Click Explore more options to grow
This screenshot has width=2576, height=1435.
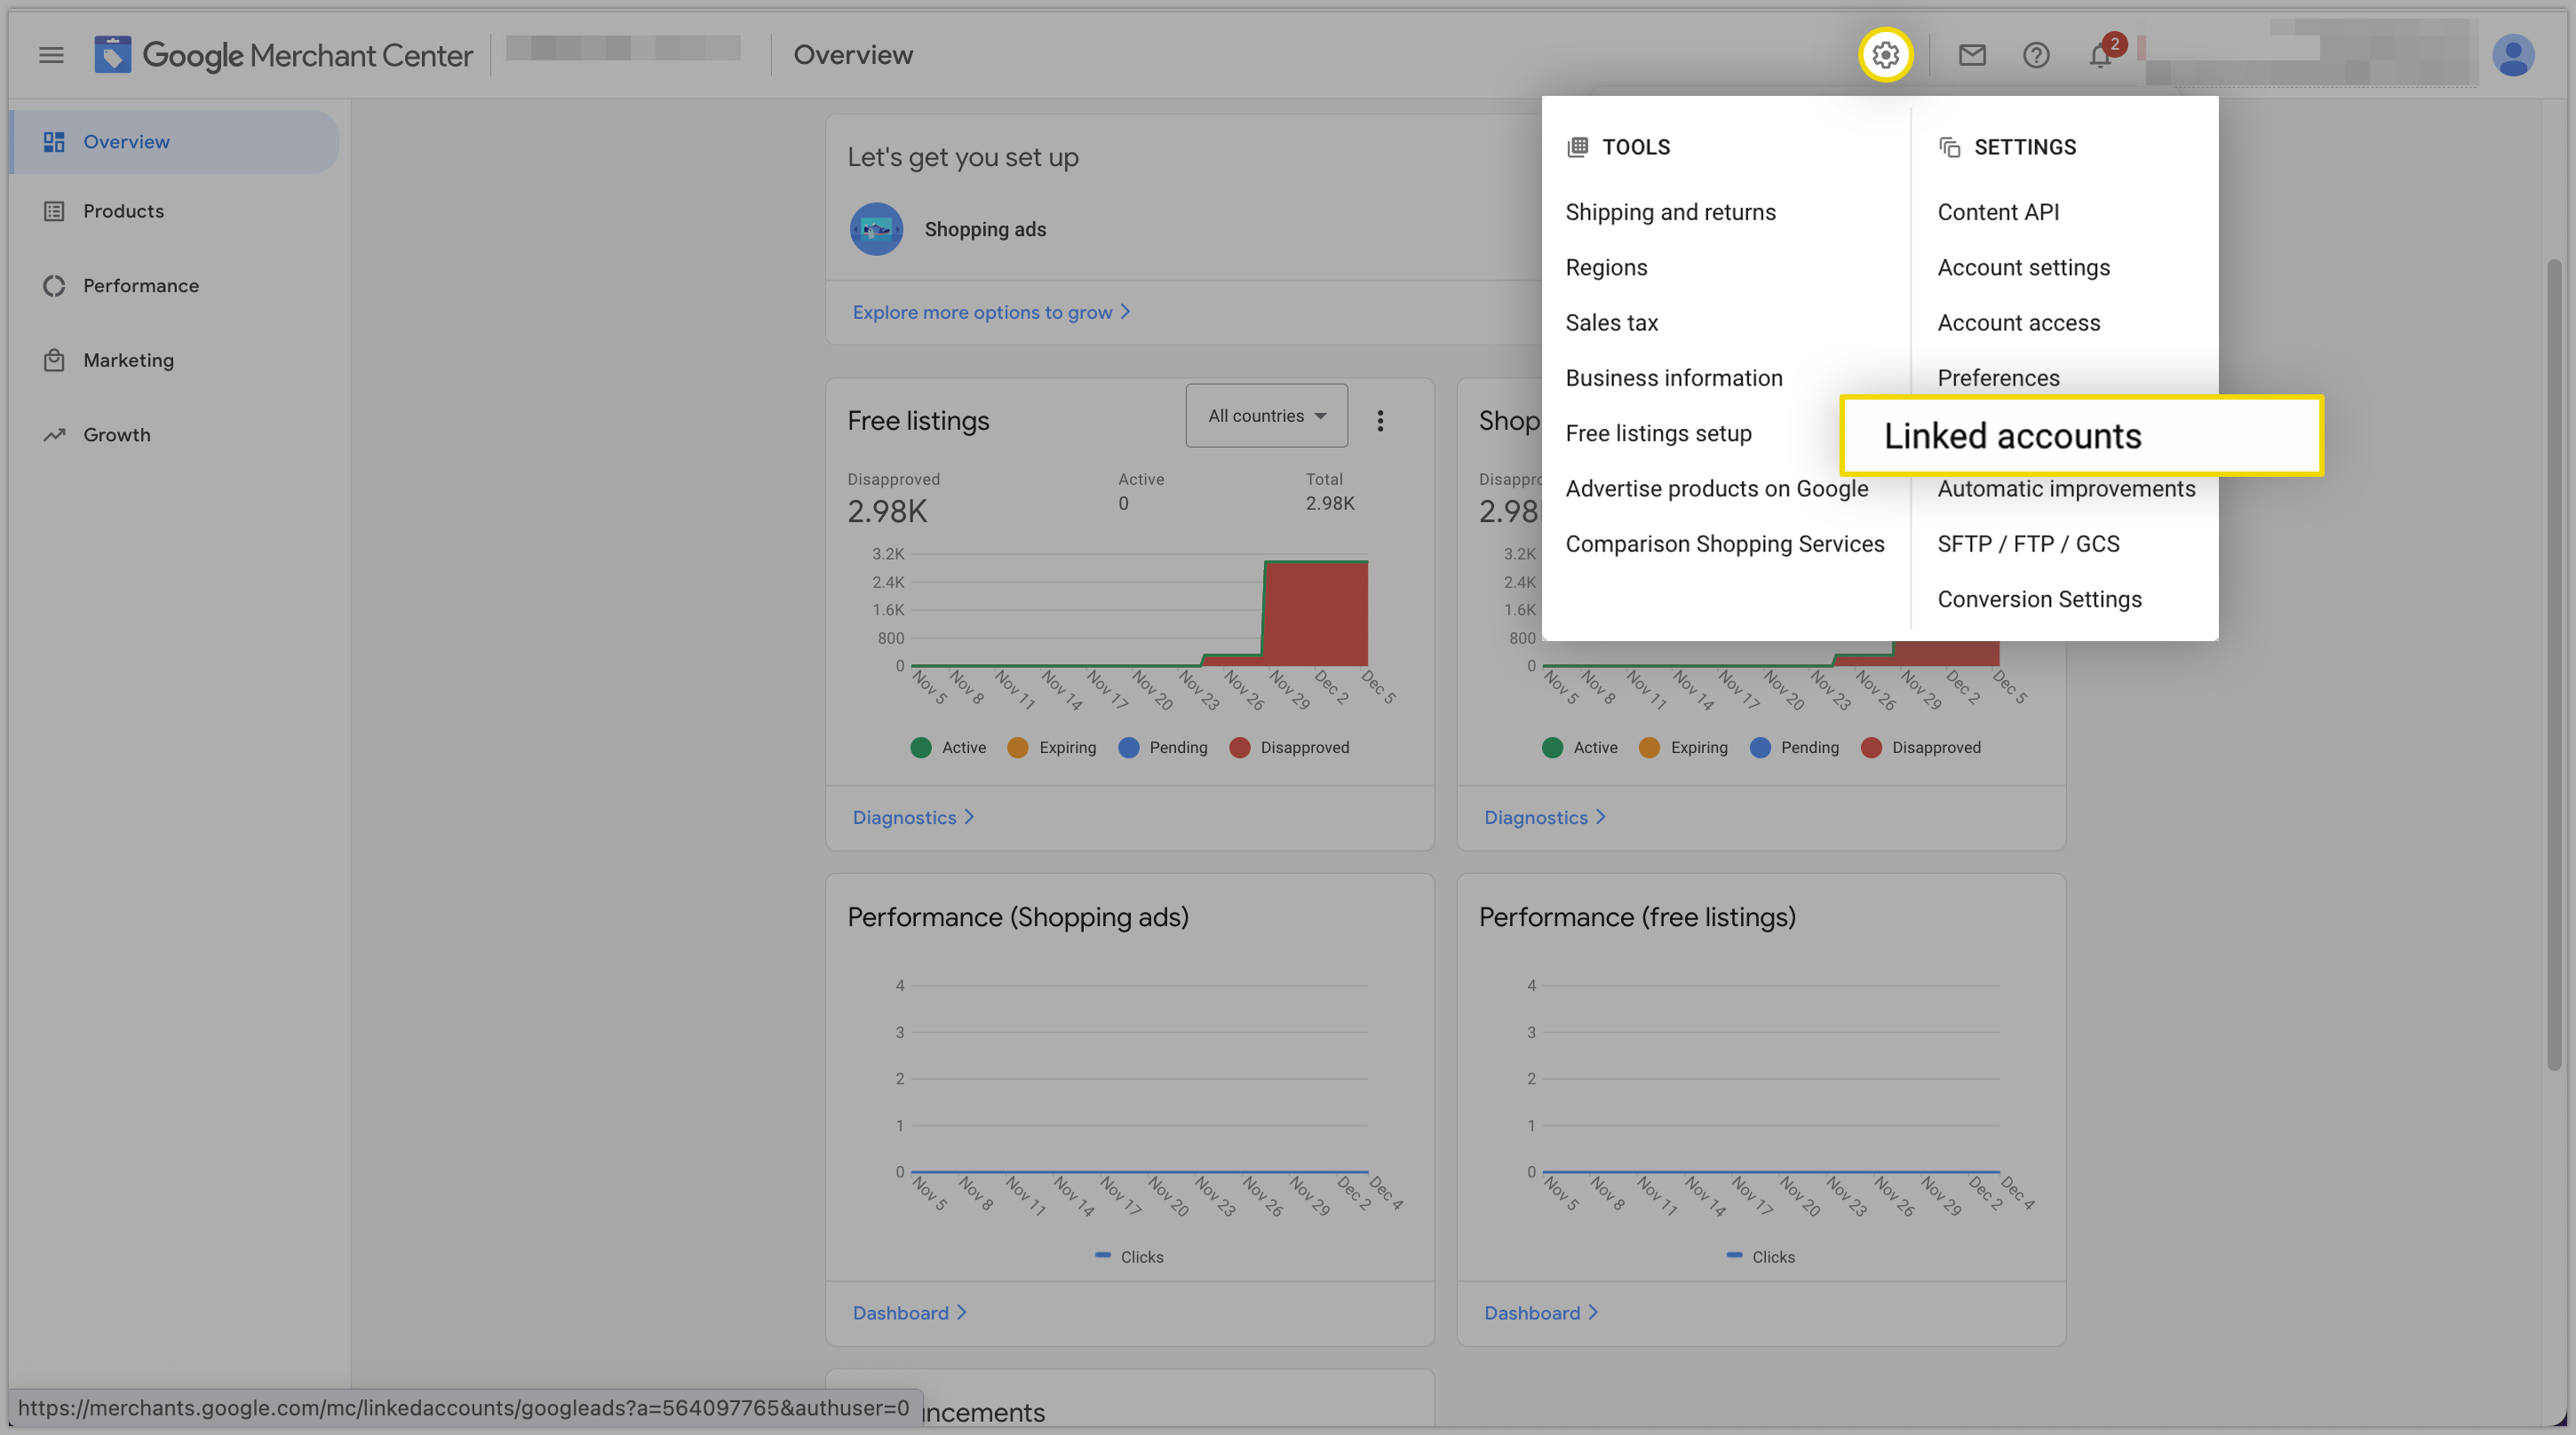click(991, 312)
